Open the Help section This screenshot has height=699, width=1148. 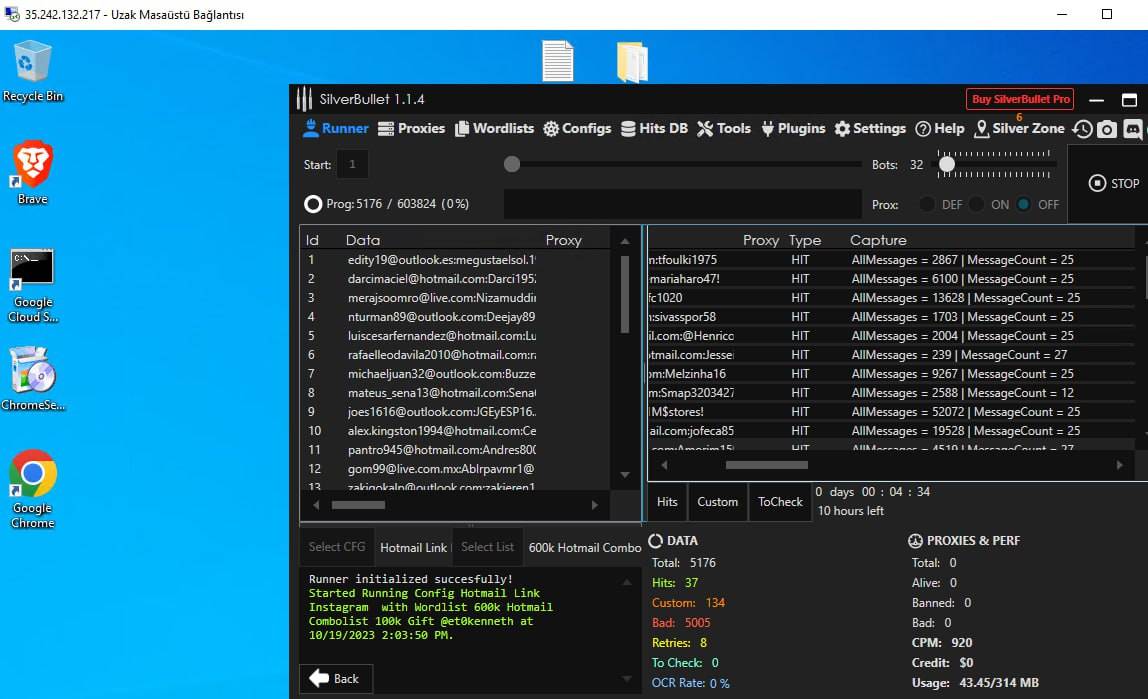940,128
